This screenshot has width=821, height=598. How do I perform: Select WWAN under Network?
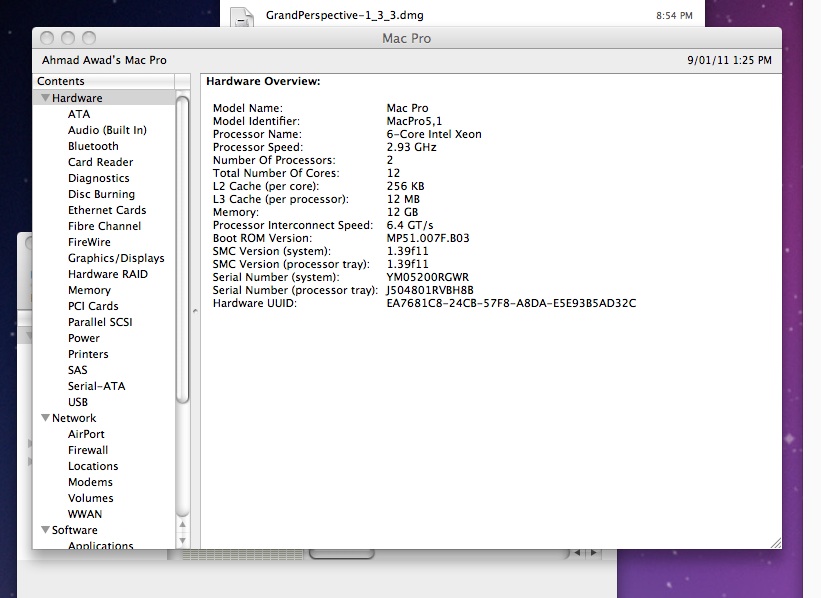click(x=85, y=514)
